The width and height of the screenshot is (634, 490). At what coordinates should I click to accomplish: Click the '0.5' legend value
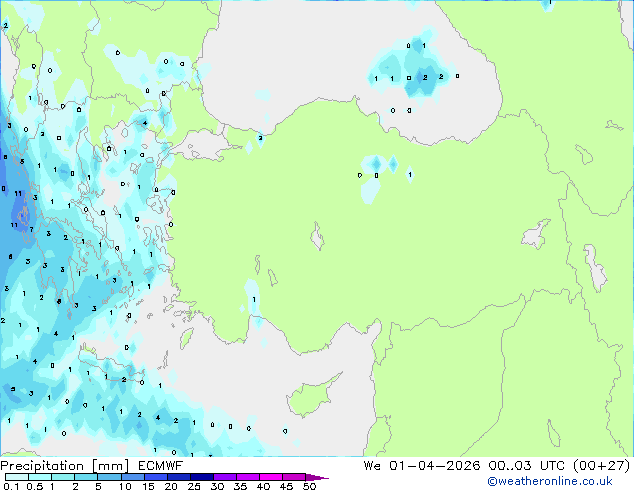click(34, 486)
